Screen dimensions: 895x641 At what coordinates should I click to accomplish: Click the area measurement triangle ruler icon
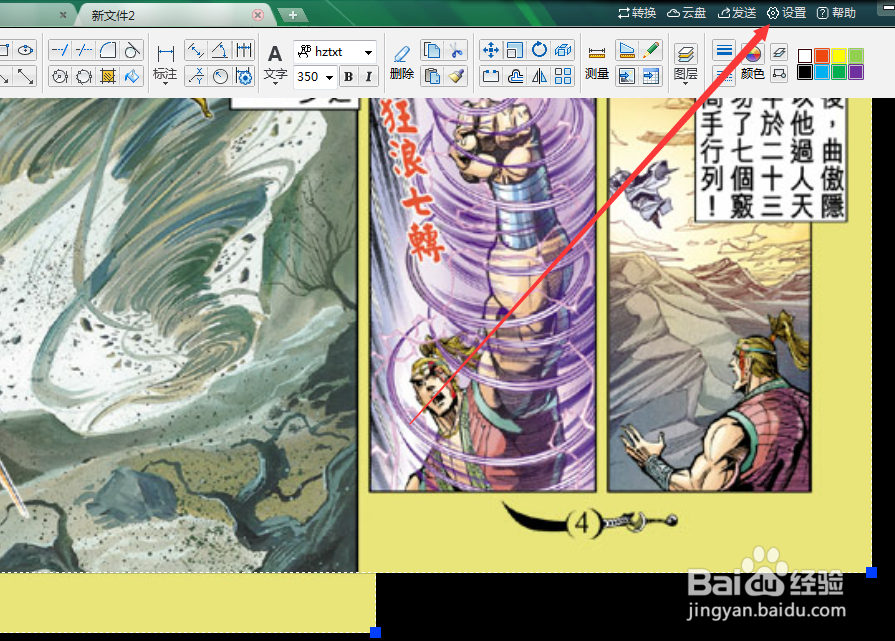click(627, 51)
